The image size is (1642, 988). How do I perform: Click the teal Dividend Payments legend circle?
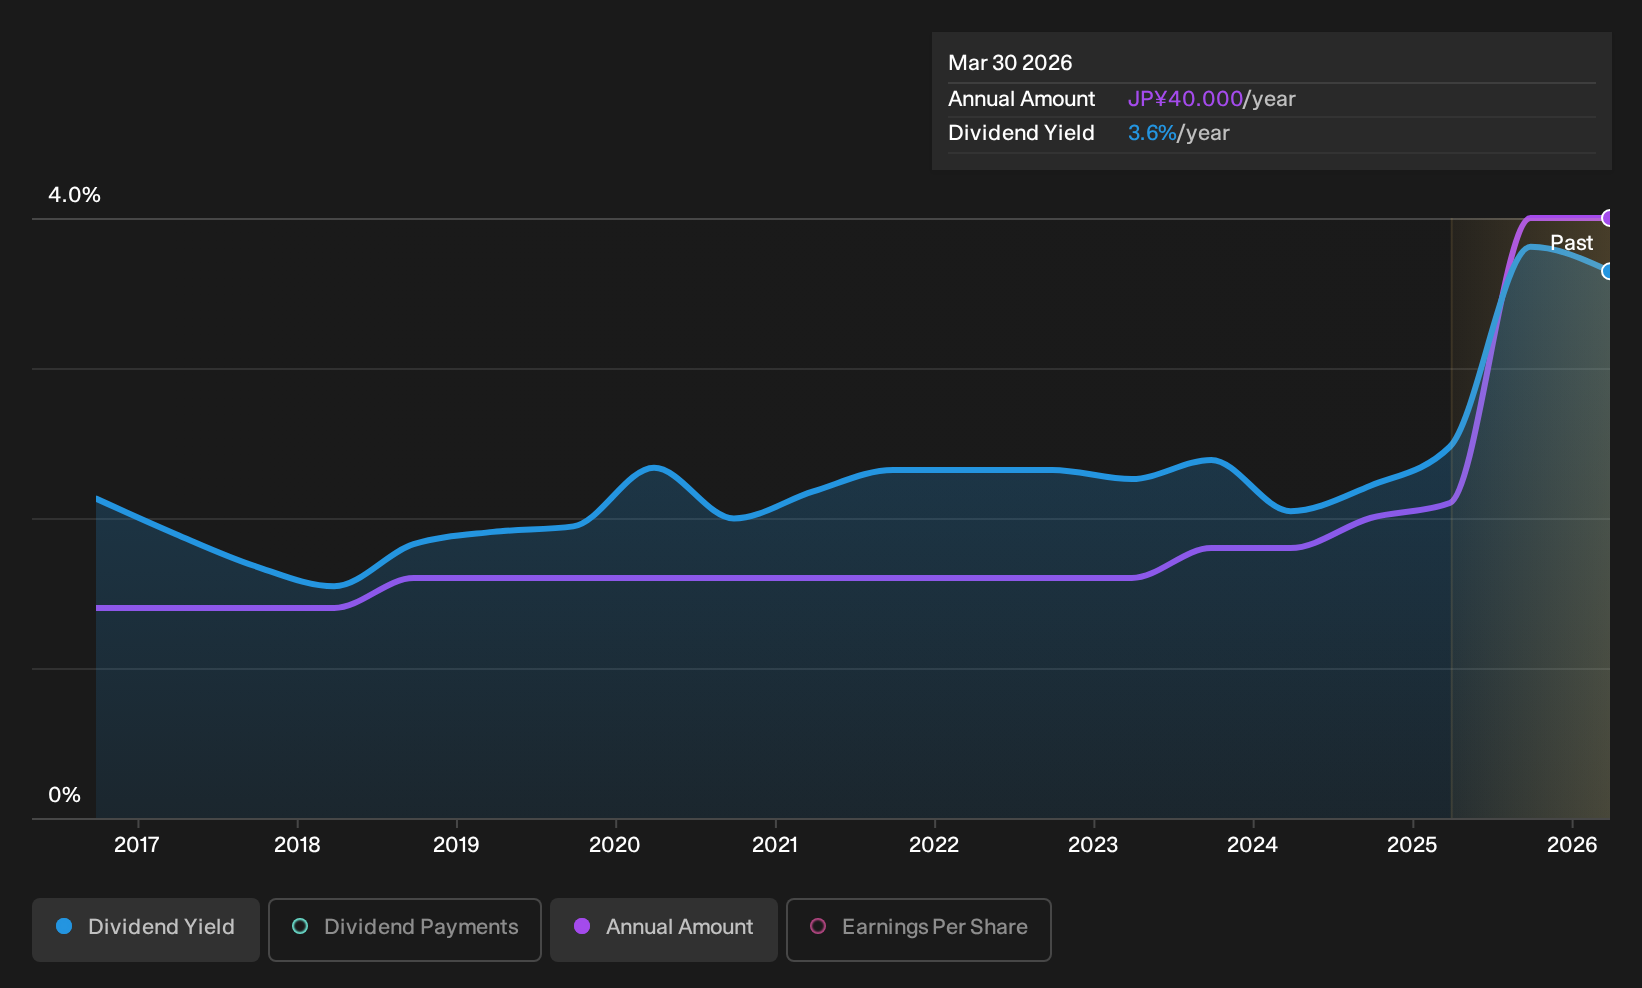point(300,927)
